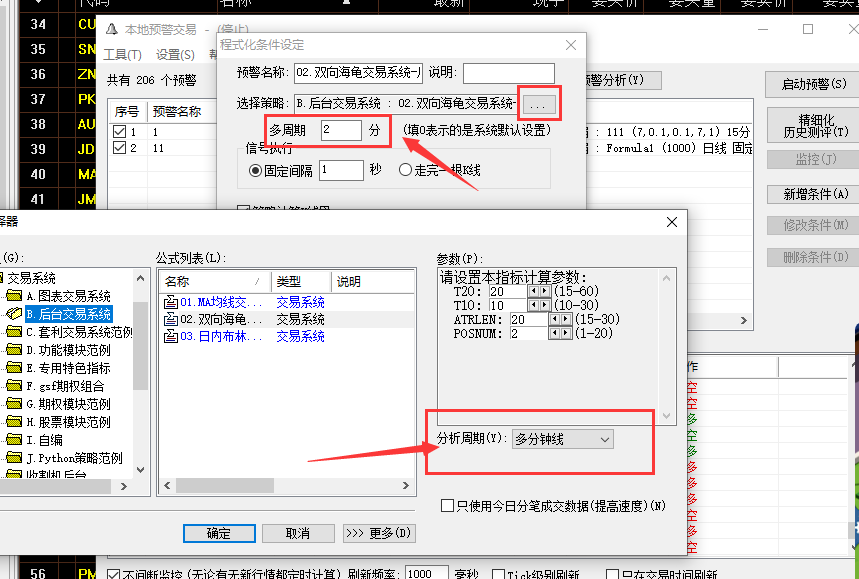Image resolution: width=859 pixels, height=579 pixels.
Task: Open folder A.图表交易系统 icon
Action: tap(14, 296)
